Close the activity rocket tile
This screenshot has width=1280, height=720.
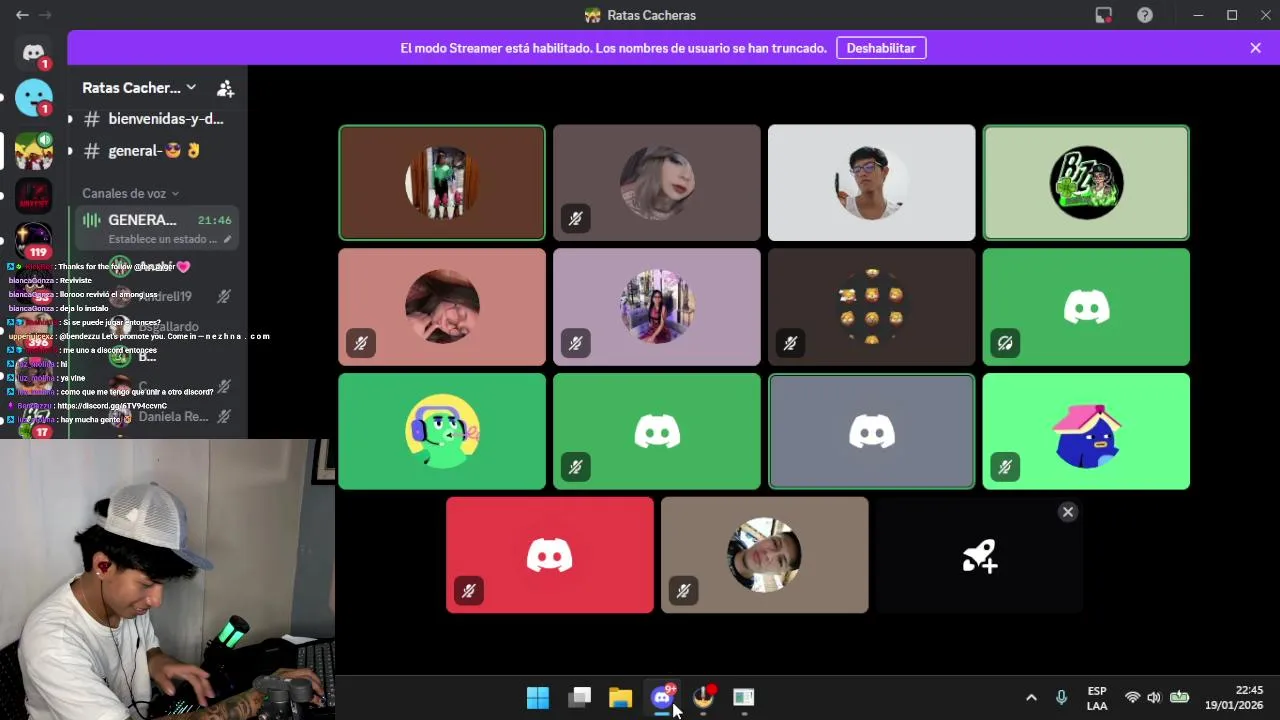pos(1068,512)
